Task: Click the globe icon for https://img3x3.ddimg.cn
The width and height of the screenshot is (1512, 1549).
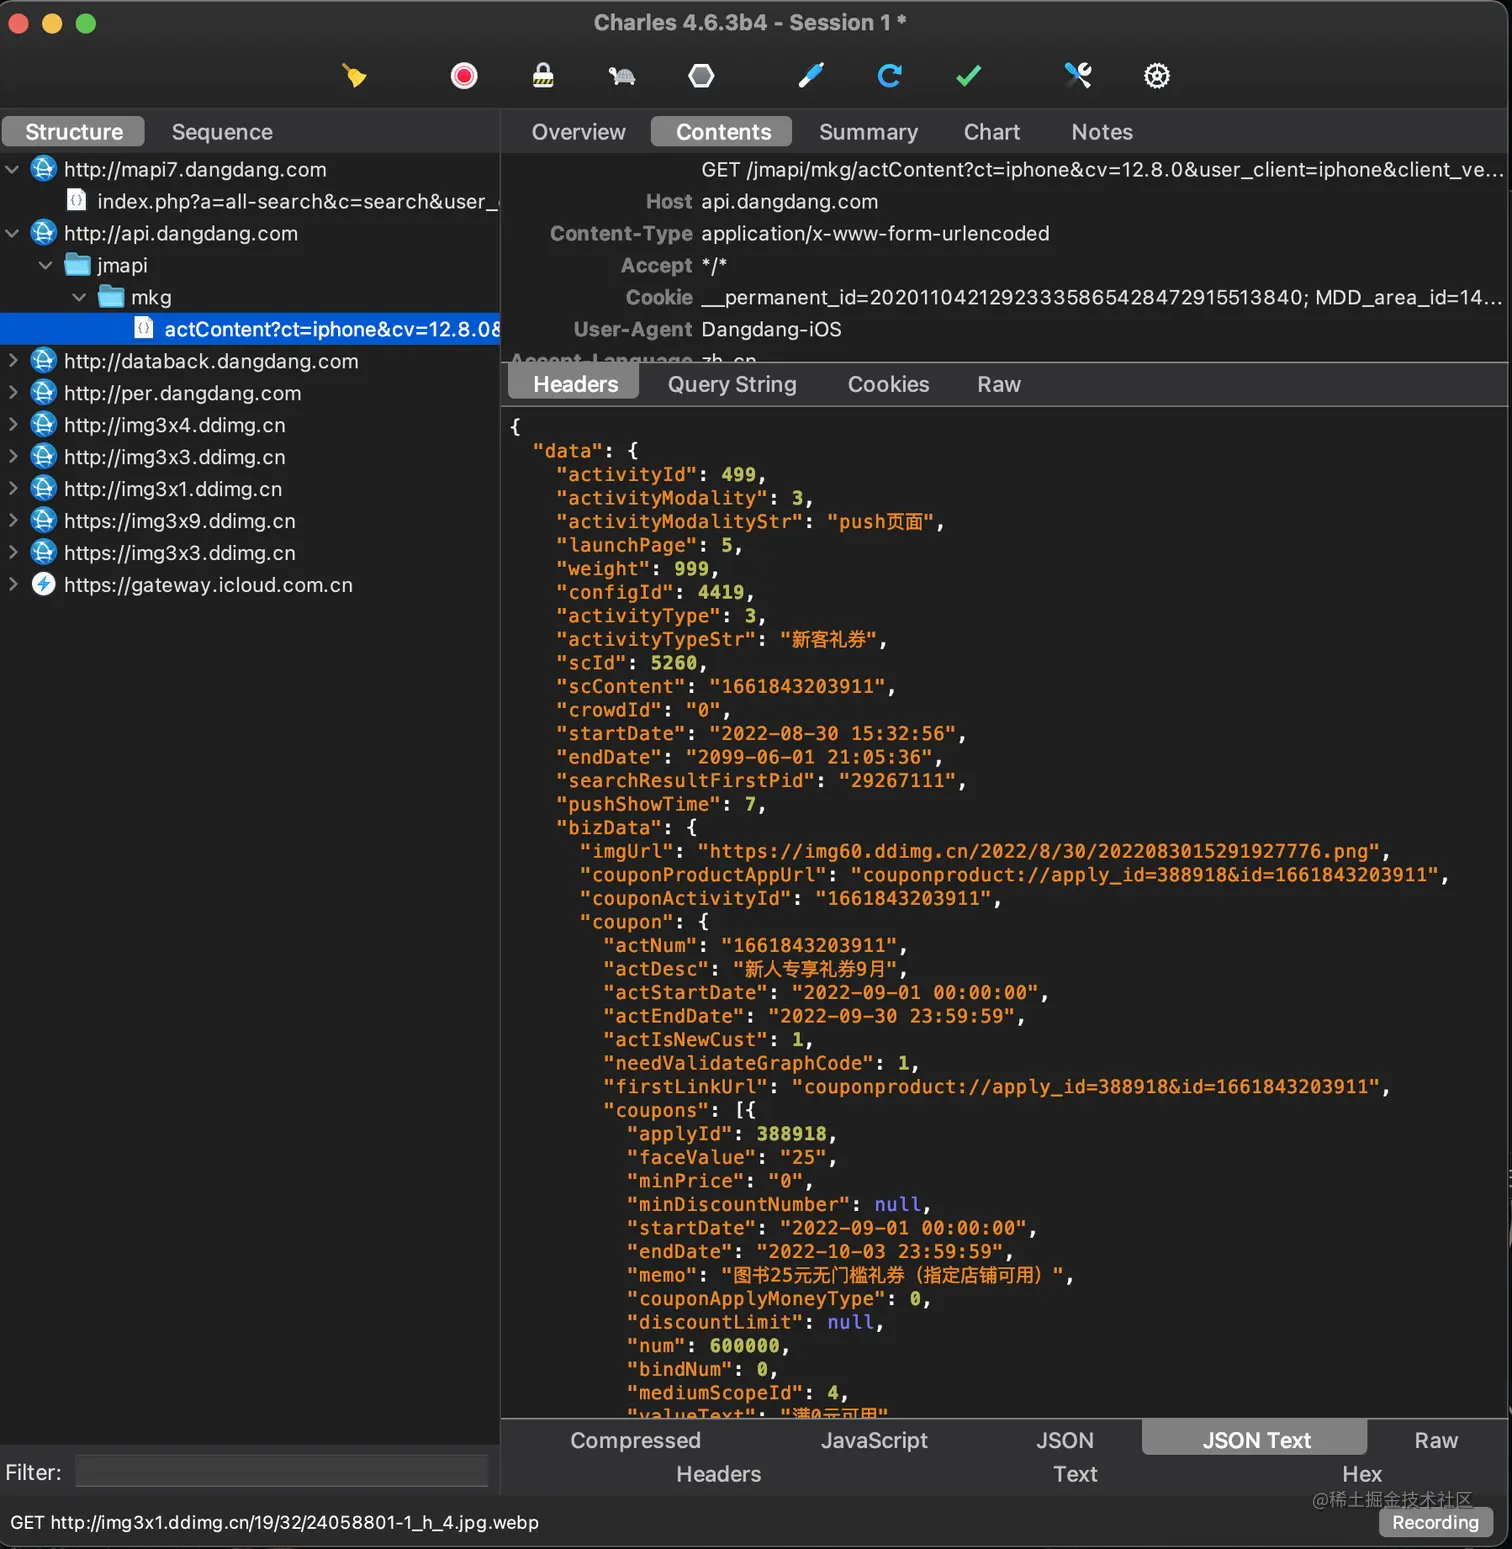Action: click(x=43, y=553)
